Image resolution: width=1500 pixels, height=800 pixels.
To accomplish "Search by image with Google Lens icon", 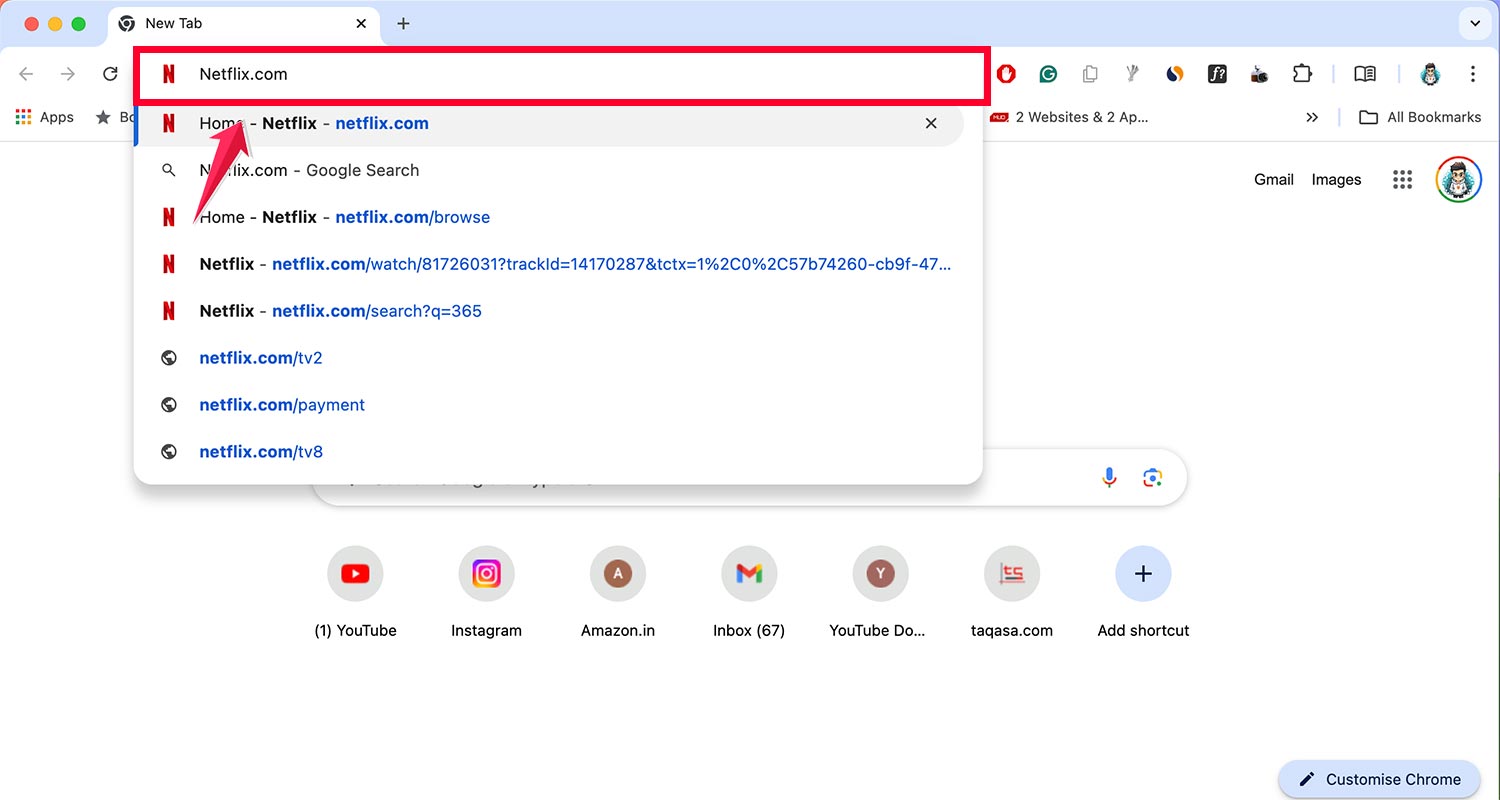I will click(1152, 478).
